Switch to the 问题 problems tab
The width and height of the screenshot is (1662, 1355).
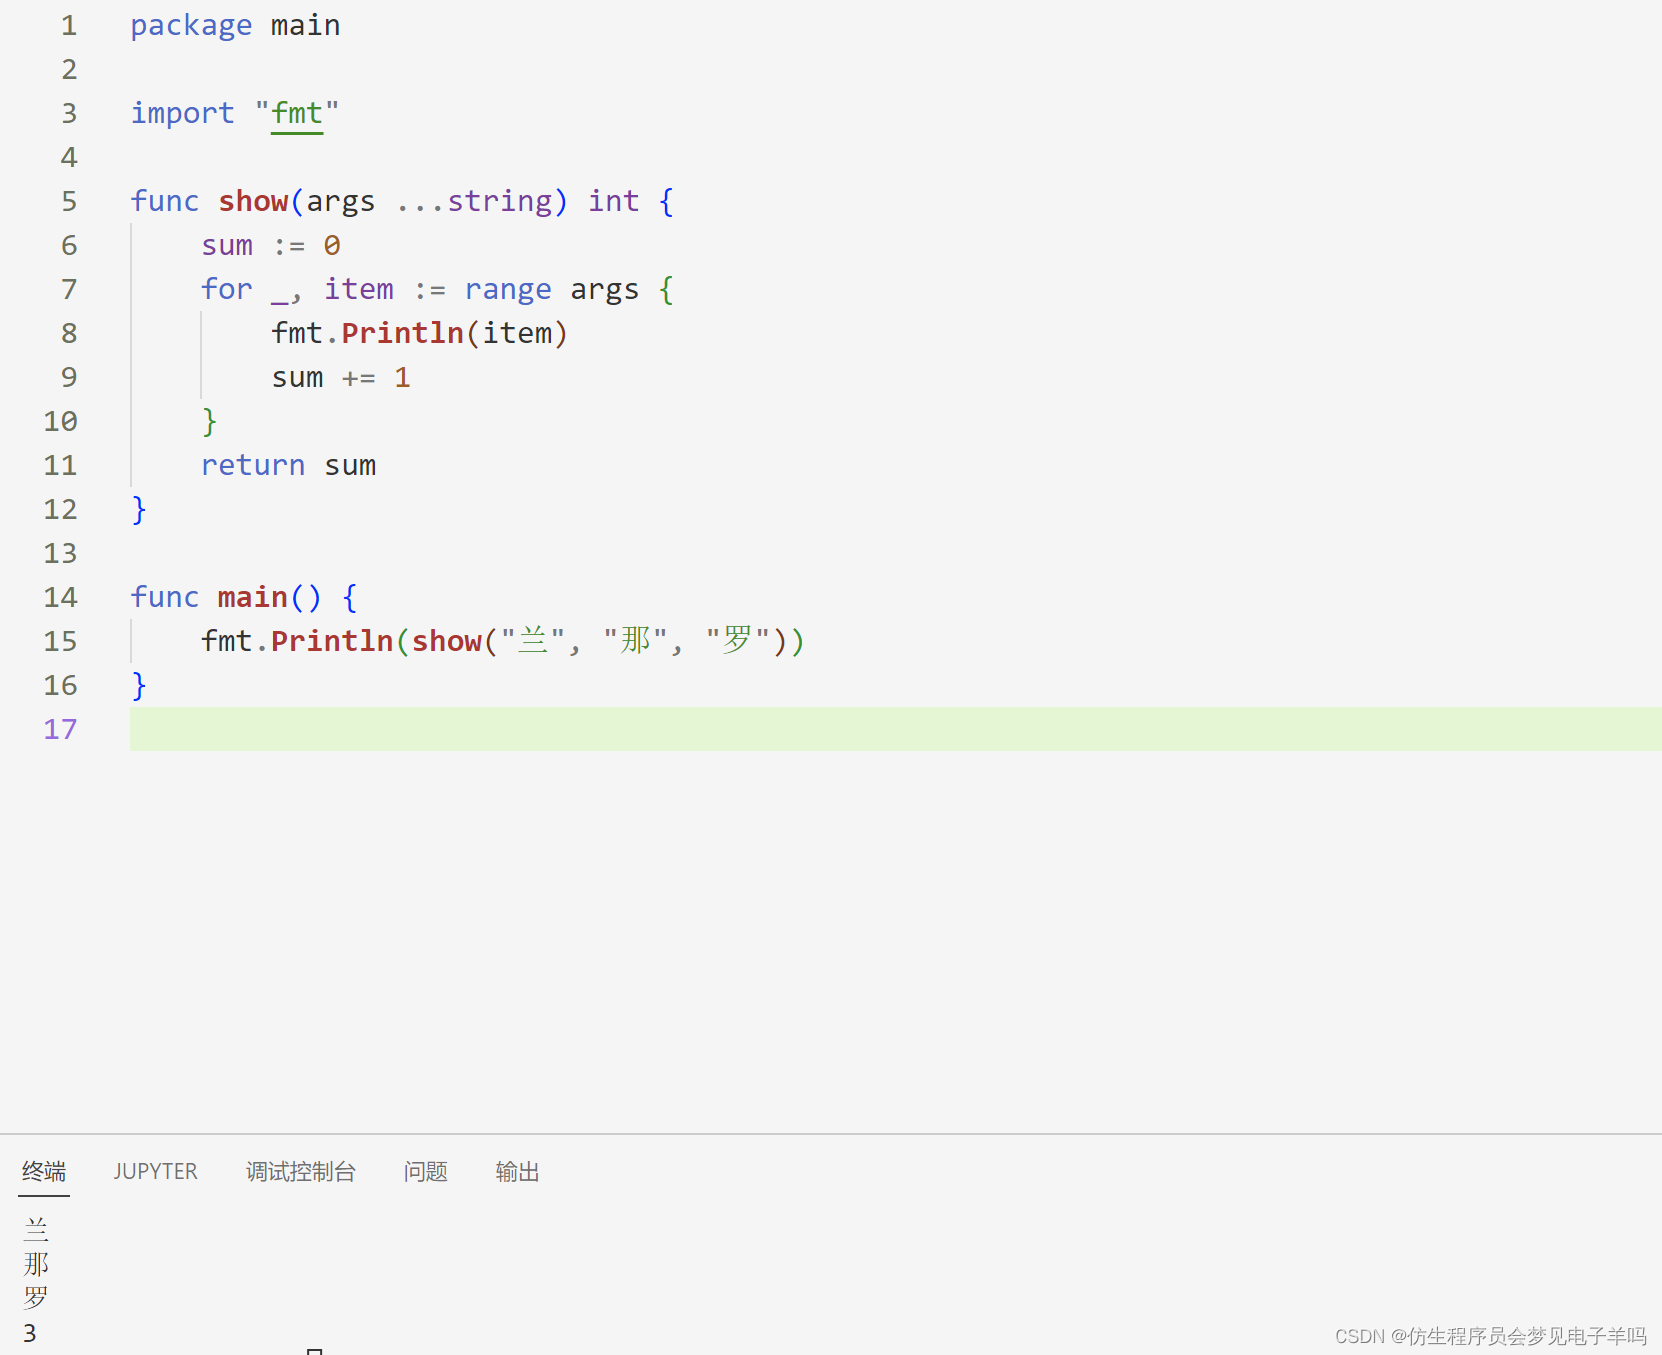[x=425, y=1171]
